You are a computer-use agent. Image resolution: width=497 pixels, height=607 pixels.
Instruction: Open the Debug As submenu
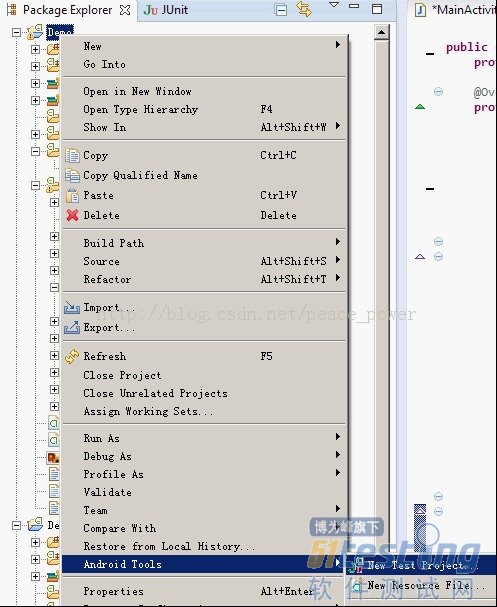click(205, 457)
